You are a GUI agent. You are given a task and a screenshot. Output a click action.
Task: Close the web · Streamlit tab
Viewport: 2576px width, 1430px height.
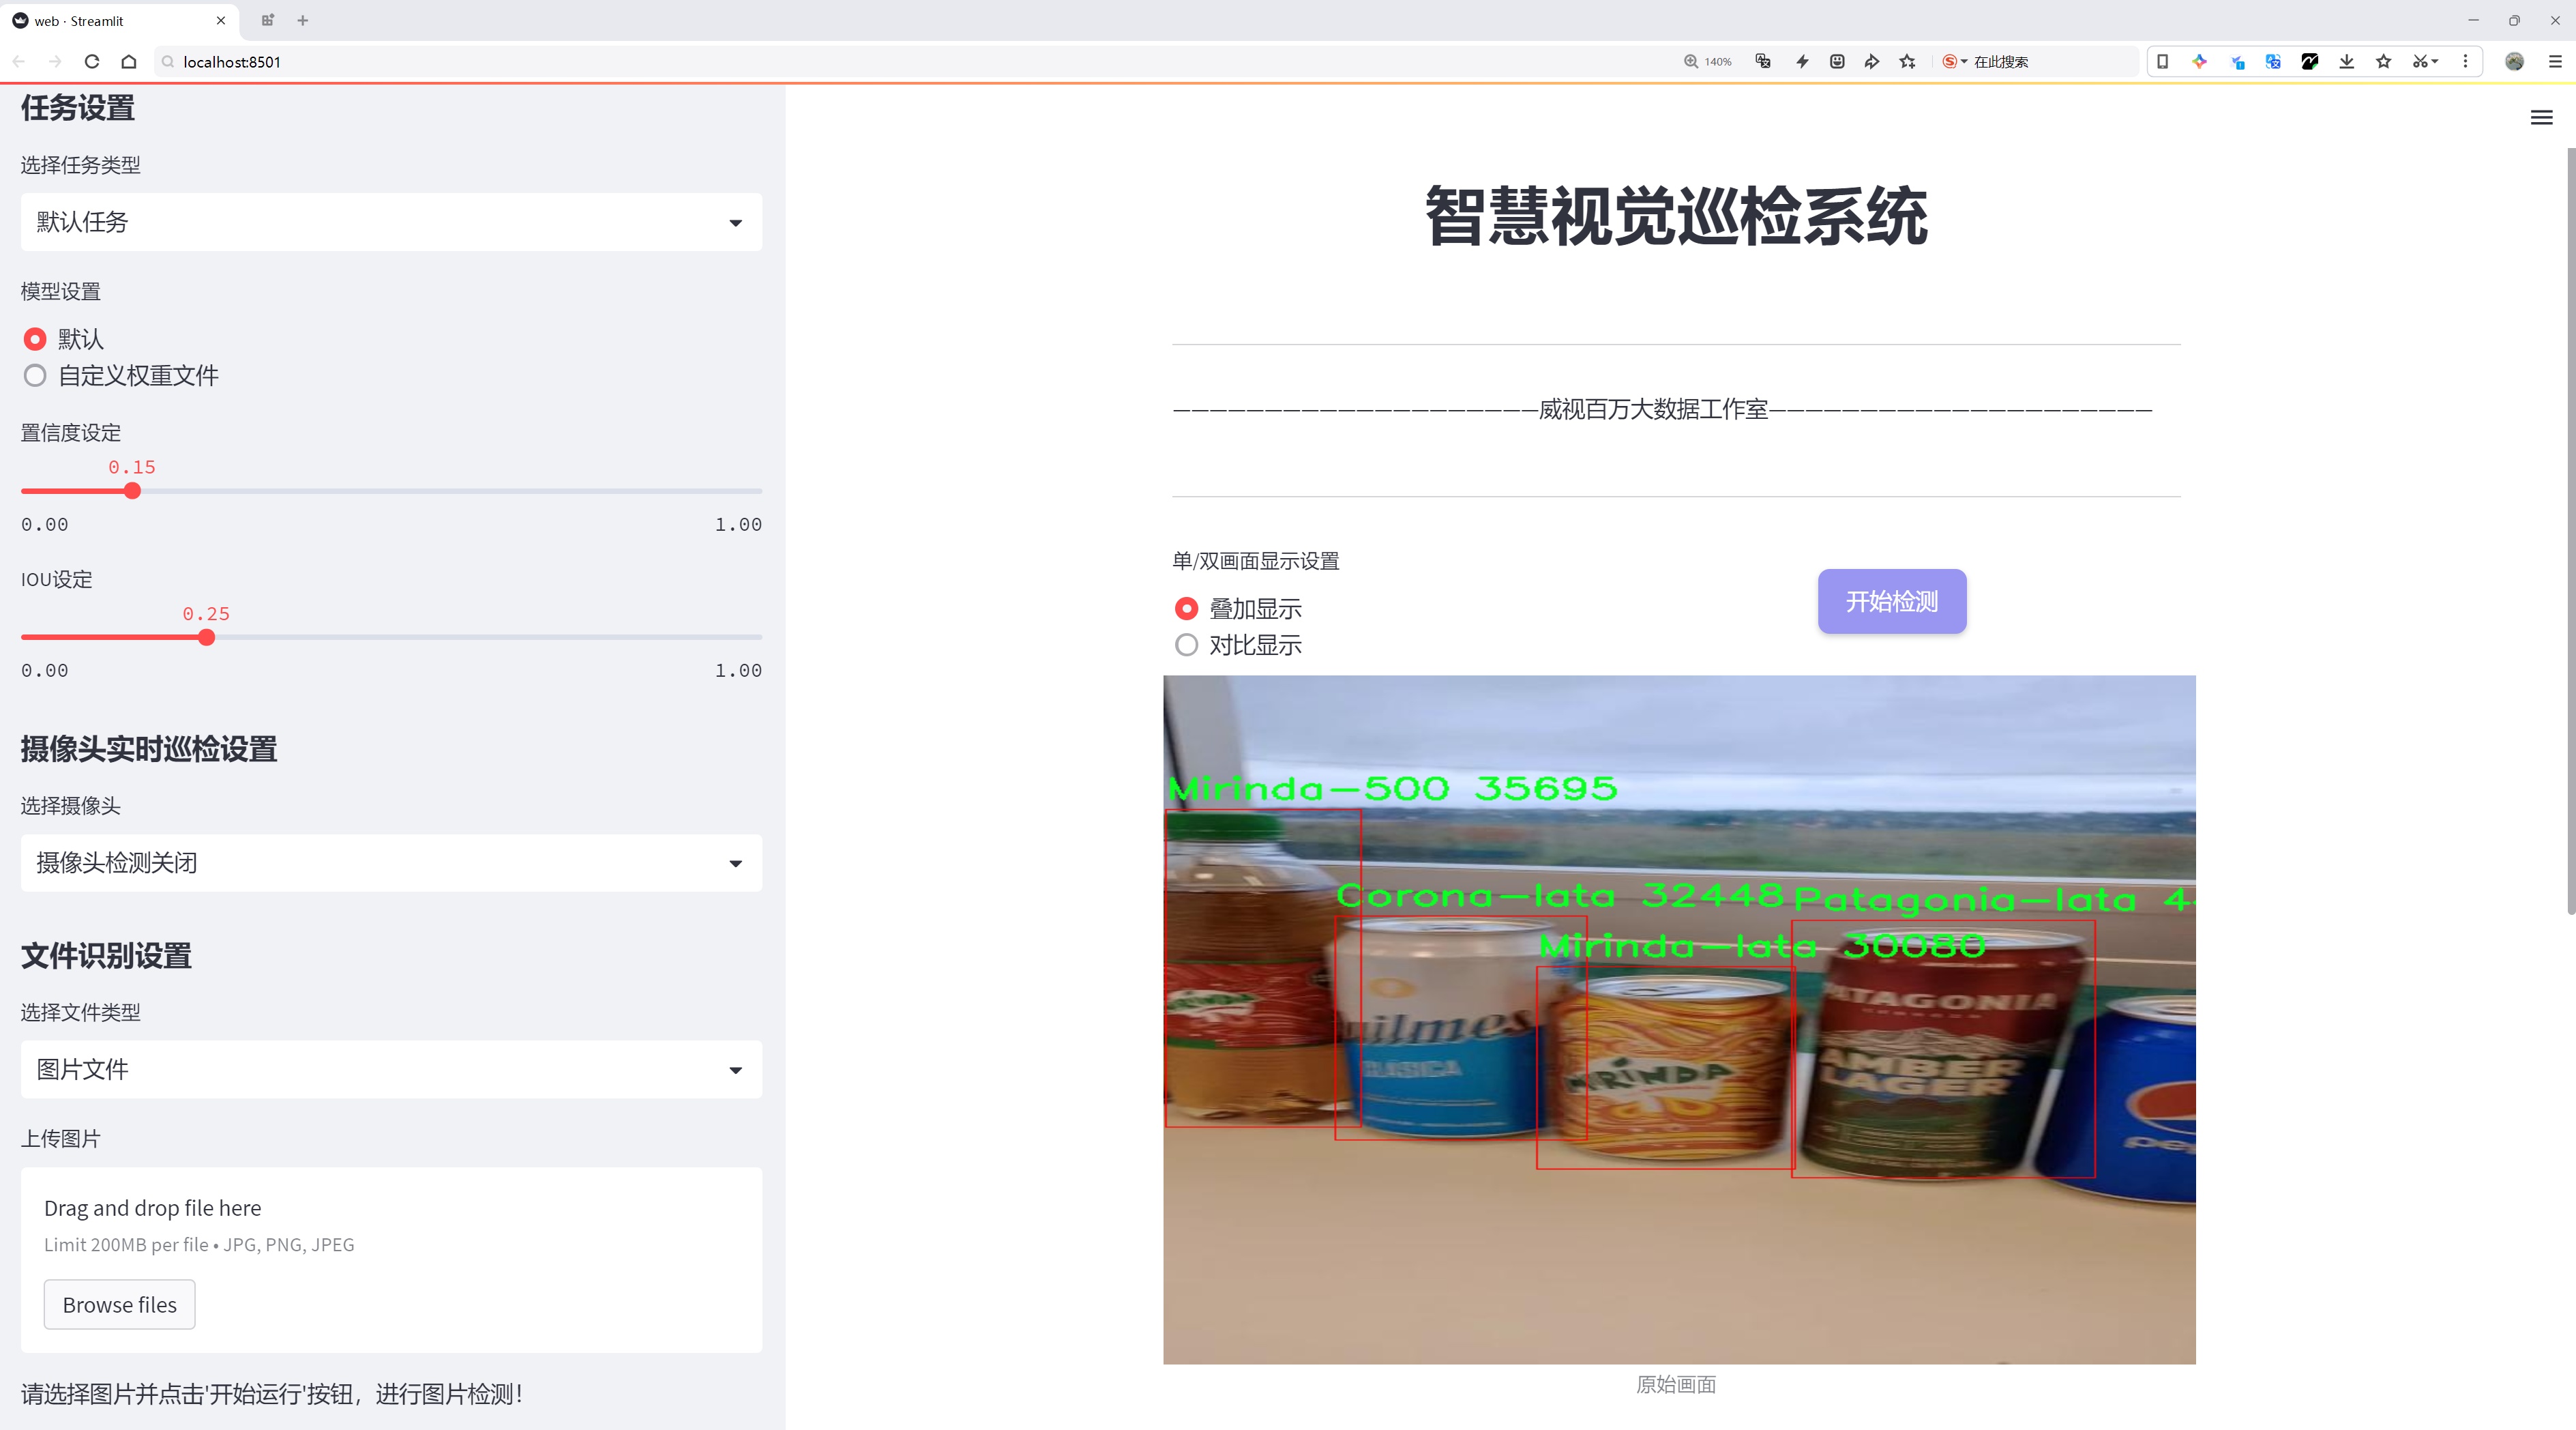click(x=220, y=20)
